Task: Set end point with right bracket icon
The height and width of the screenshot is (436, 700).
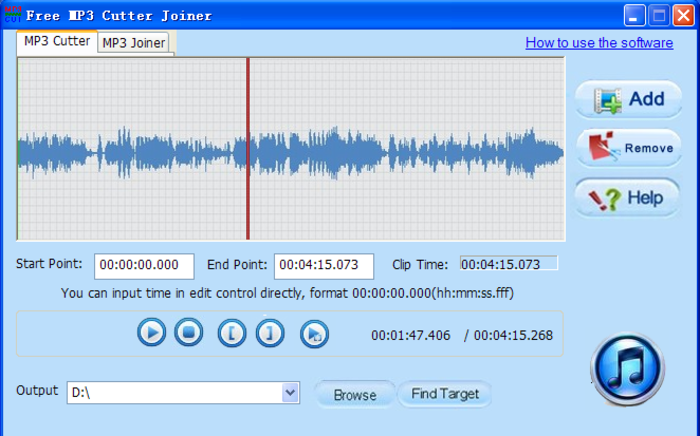Action: tap(270, 333)
